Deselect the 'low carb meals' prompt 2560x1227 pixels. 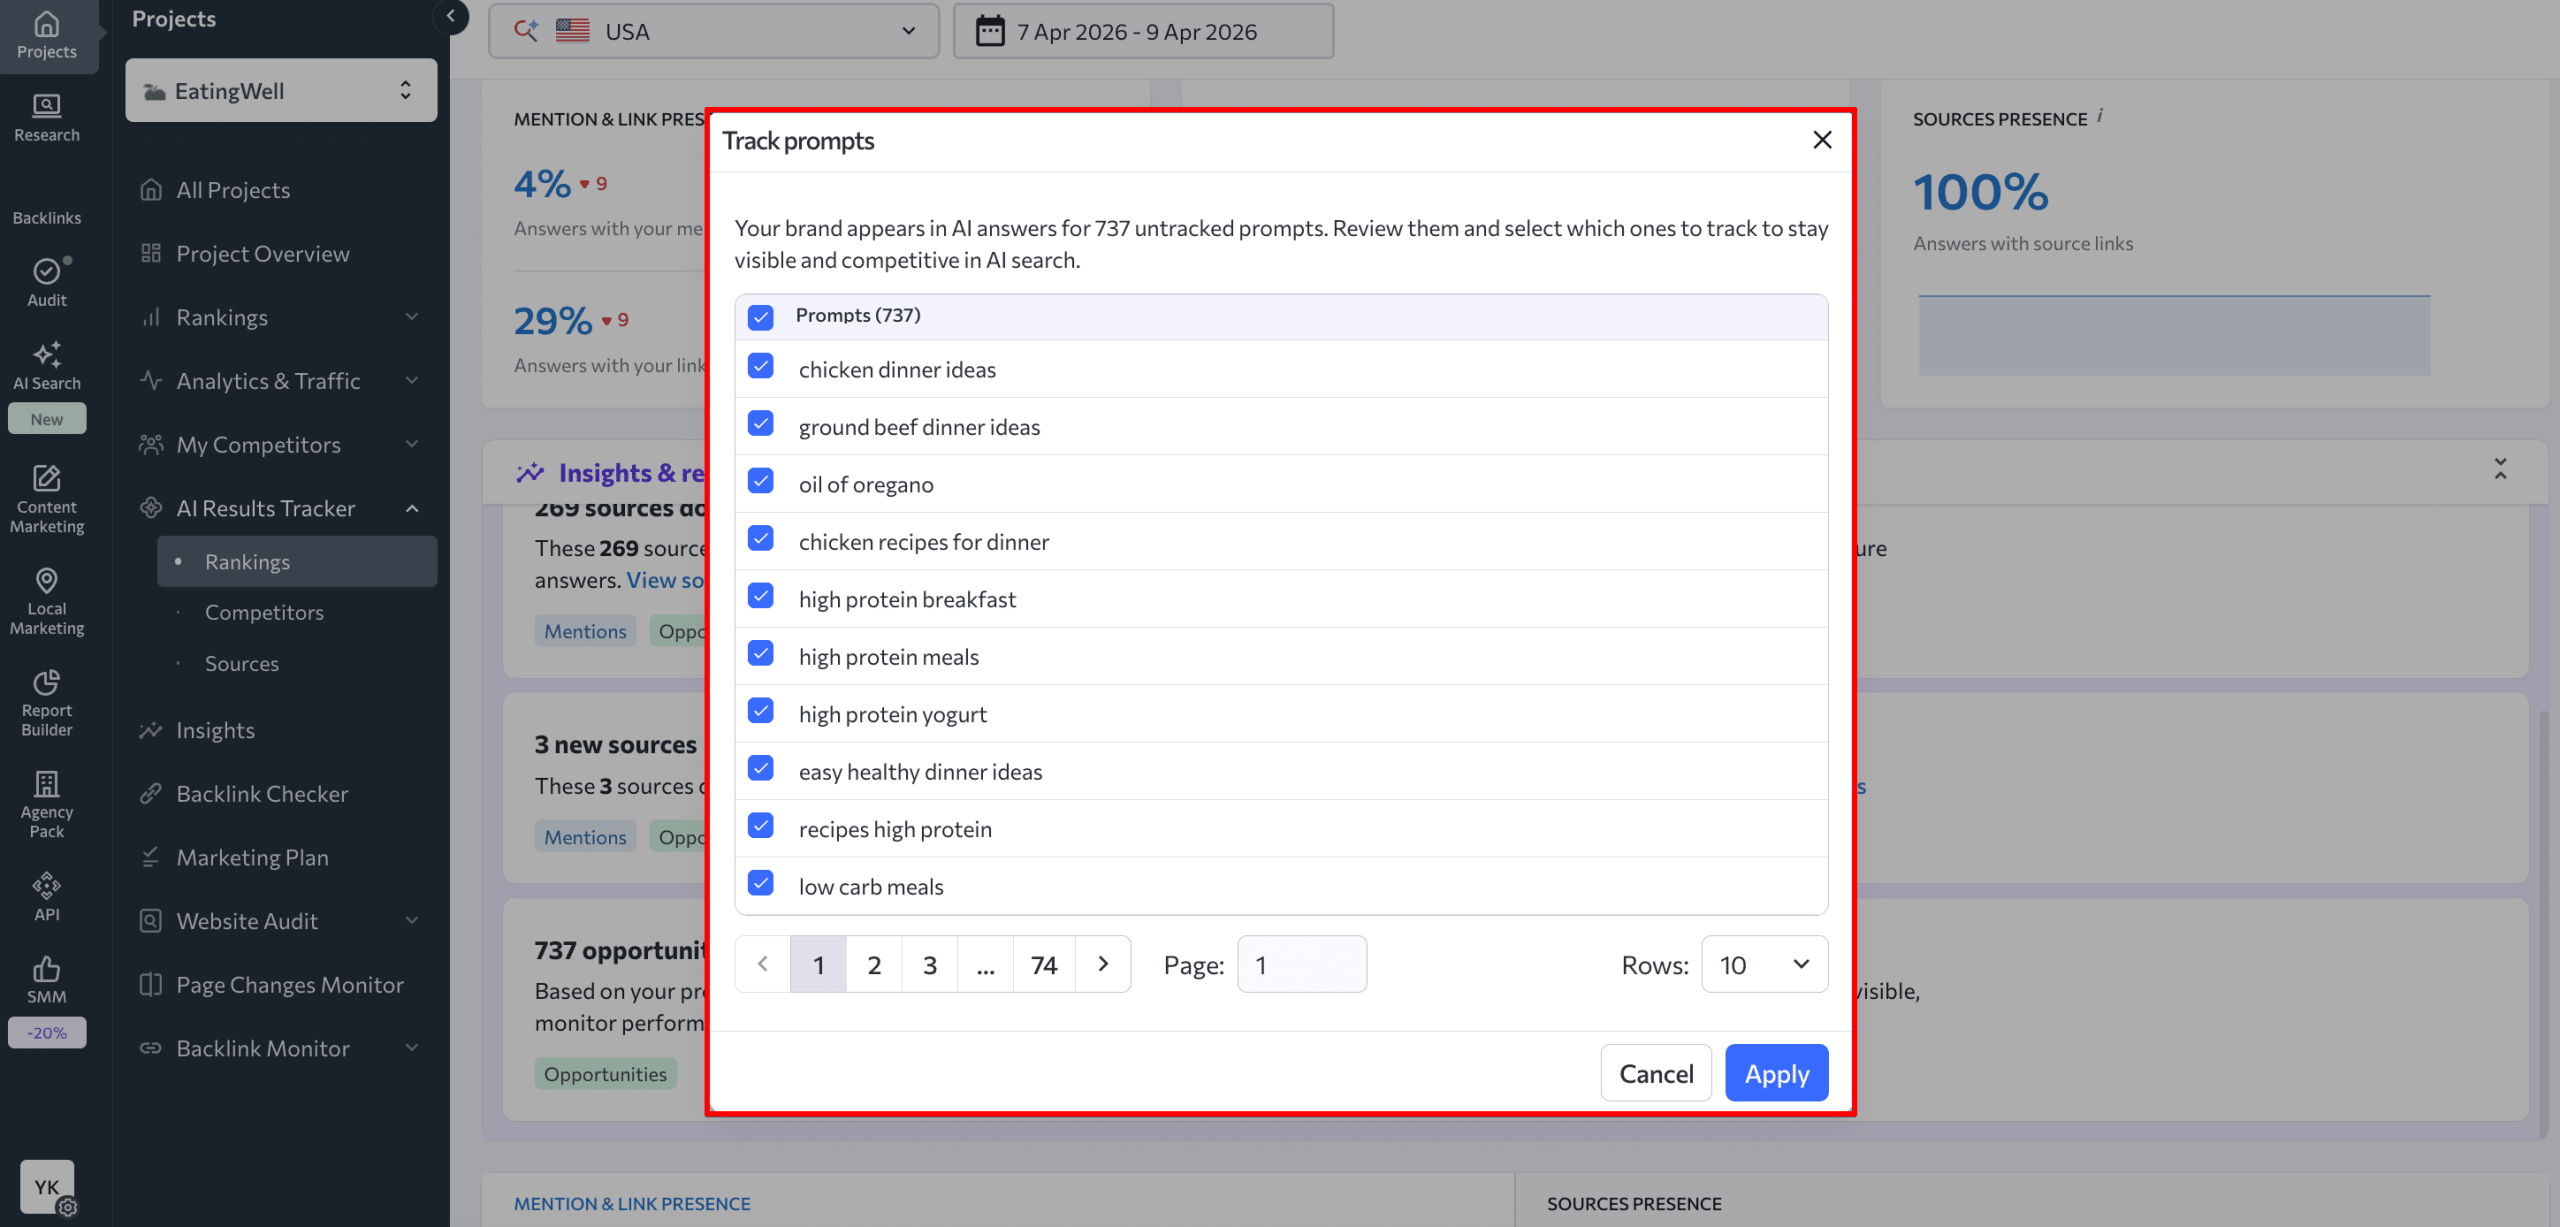(760, 883)
